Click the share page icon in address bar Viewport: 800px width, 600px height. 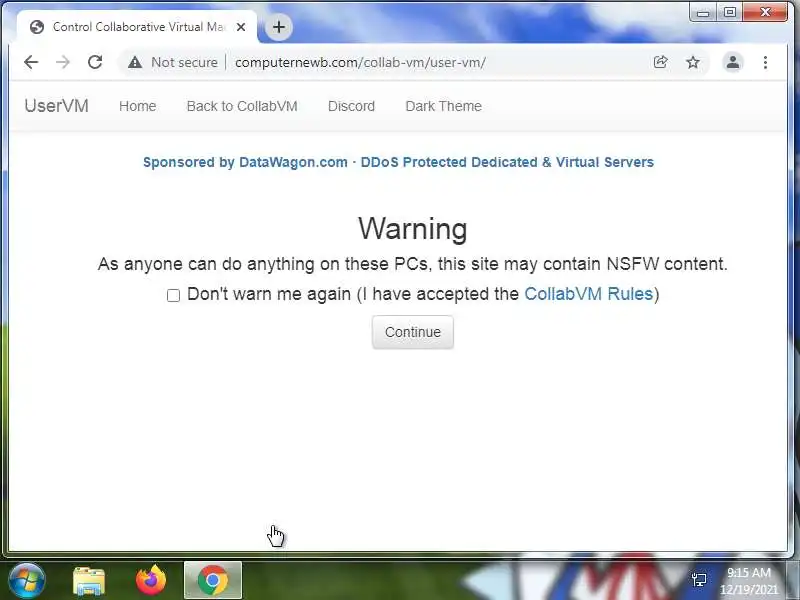tap(661, 62)
